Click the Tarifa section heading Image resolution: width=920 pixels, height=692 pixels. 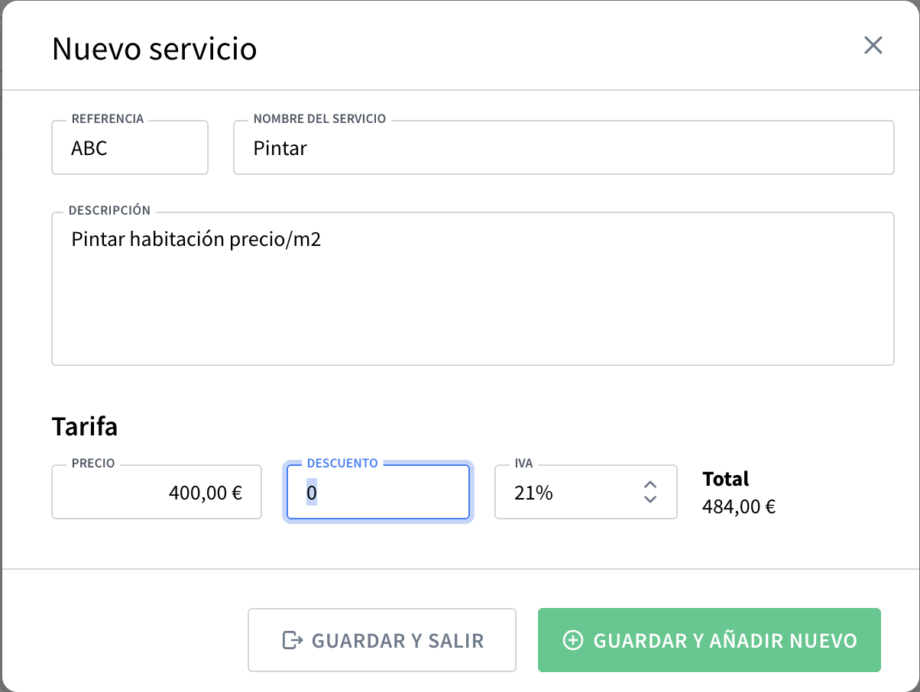click(x=85, y=426)
